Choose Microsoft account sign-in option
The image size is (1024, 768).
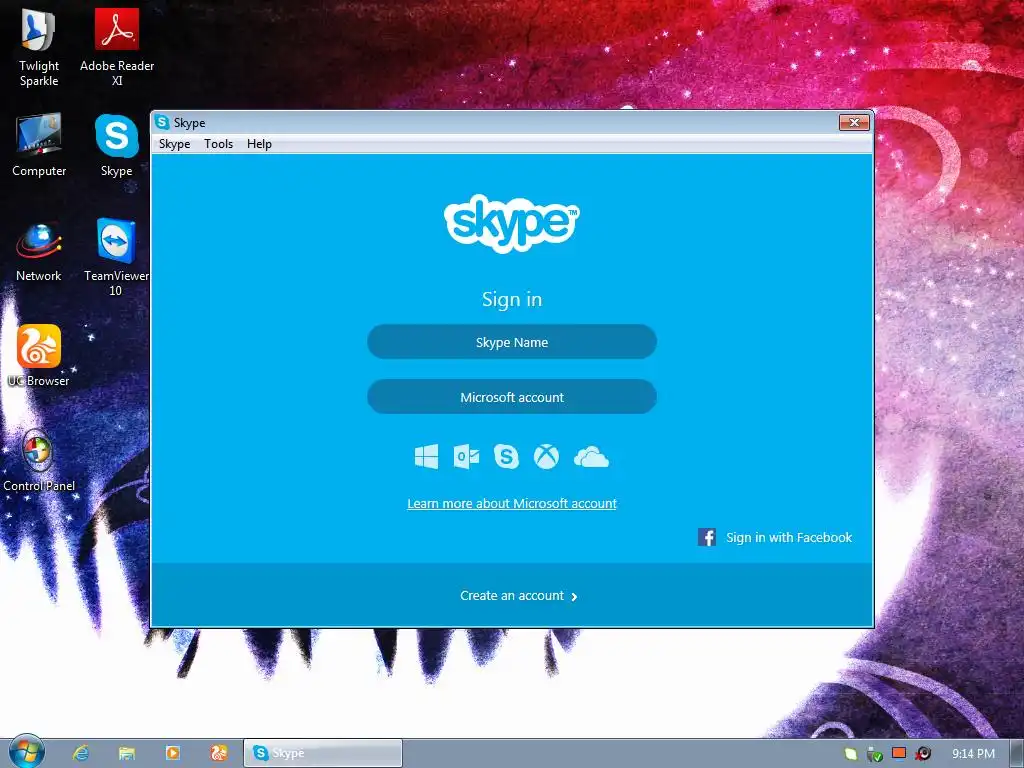tap(512, 396)
